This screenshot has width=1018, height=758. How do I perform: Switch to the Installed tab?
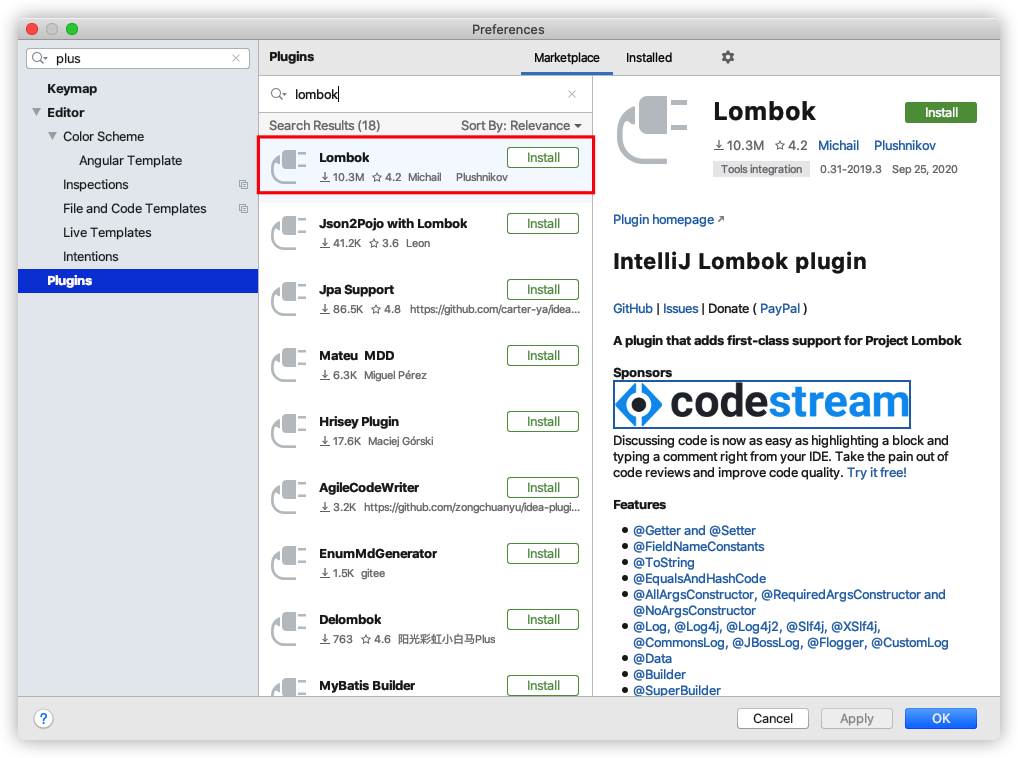click(x=649, y=58)
